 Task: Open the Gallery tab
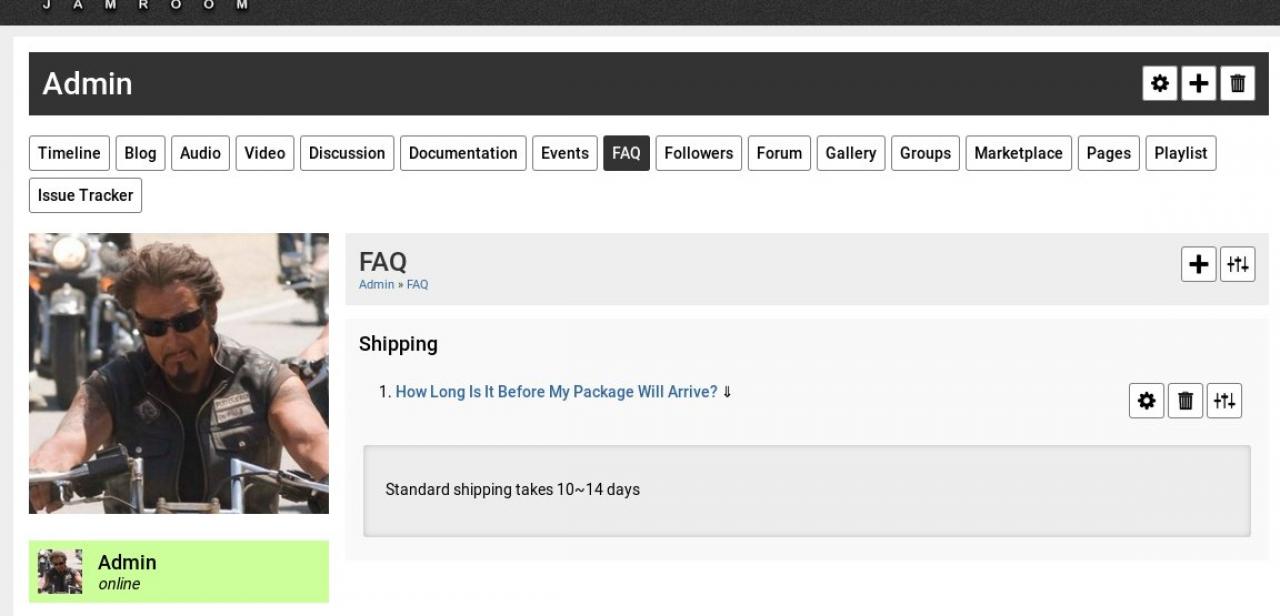(851, 153)
